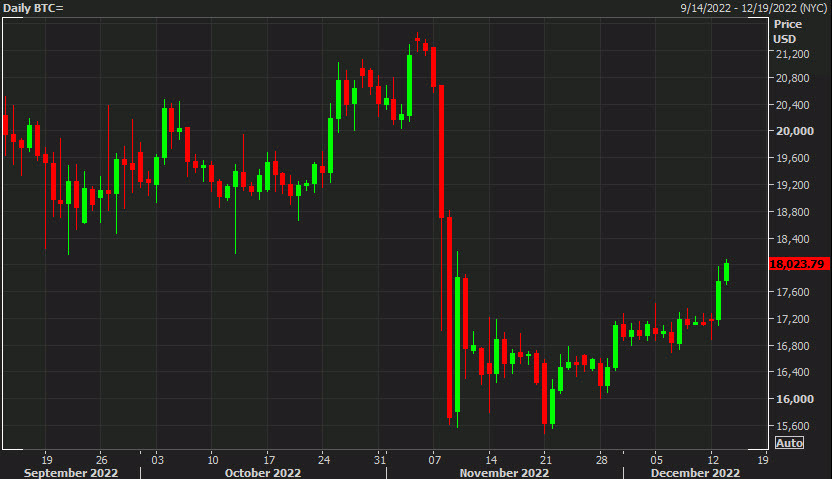This screenshot has width=832, height=479.
Task: Click the 17,200 price axis label
Action: click(x=793, y=319)
